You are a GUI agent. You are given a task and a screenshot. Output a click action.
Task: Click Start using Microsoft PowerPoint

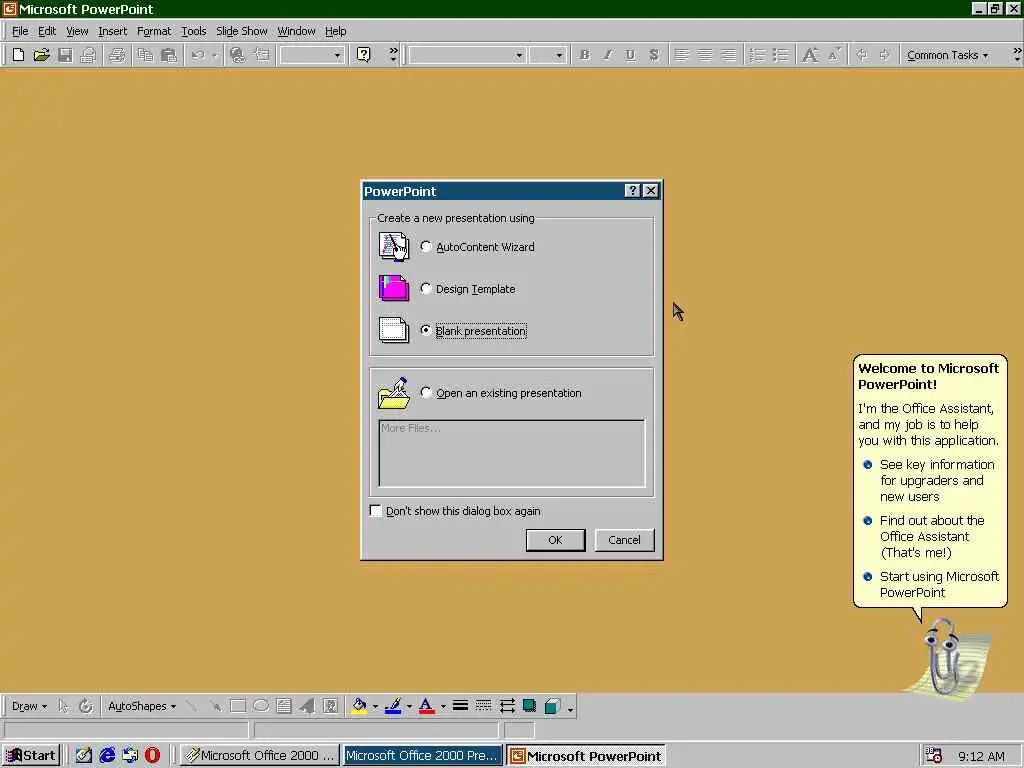[x=932, y=584]
